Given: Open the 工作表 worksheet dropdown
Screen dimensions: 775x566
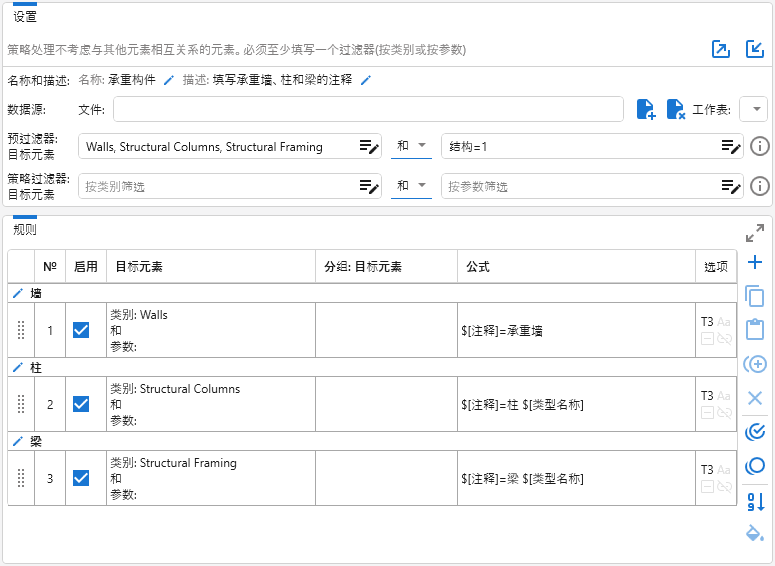Looking at the screenshot, I should pos(754,109).
